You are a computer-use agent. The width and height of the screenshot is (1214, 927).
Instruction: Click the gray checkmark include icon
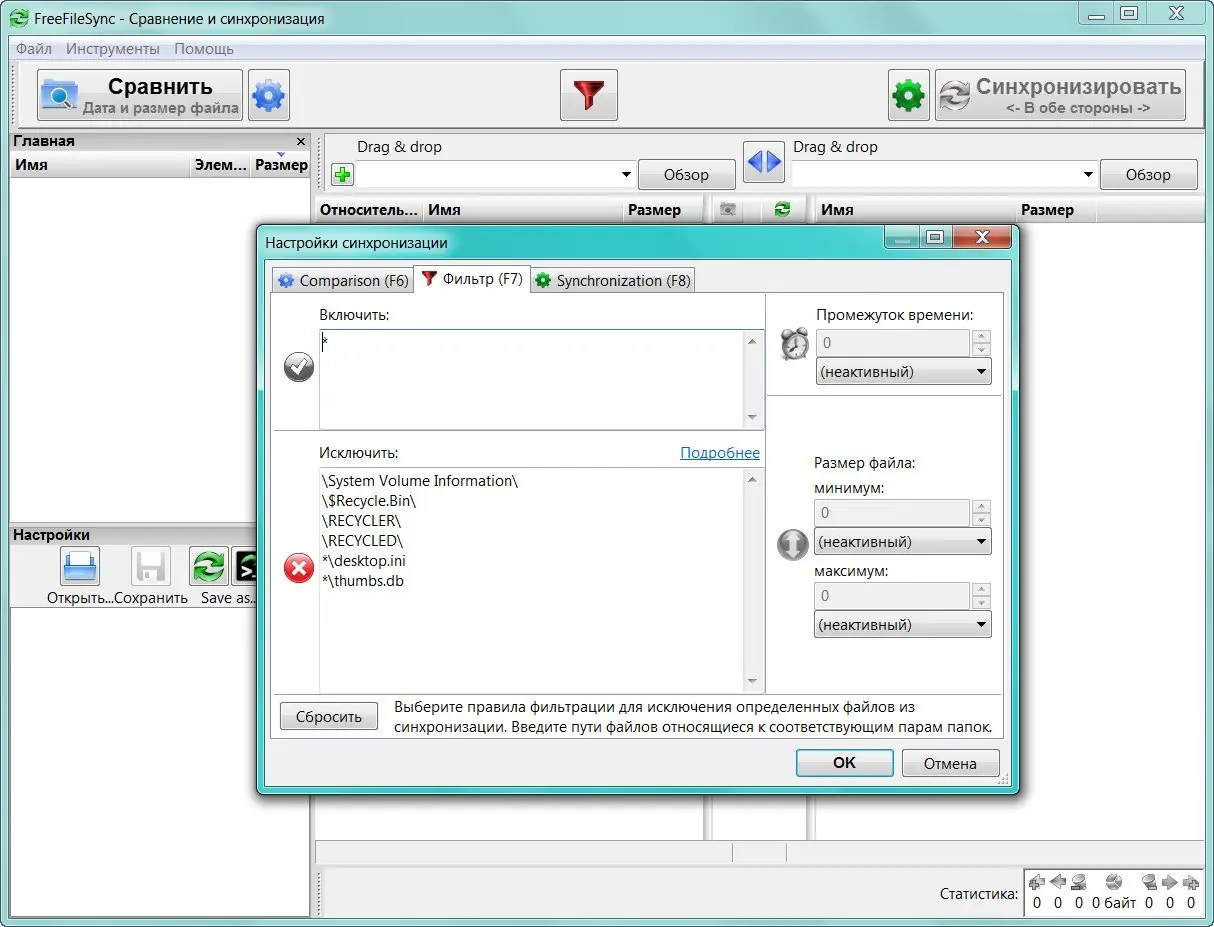(298, 367)
